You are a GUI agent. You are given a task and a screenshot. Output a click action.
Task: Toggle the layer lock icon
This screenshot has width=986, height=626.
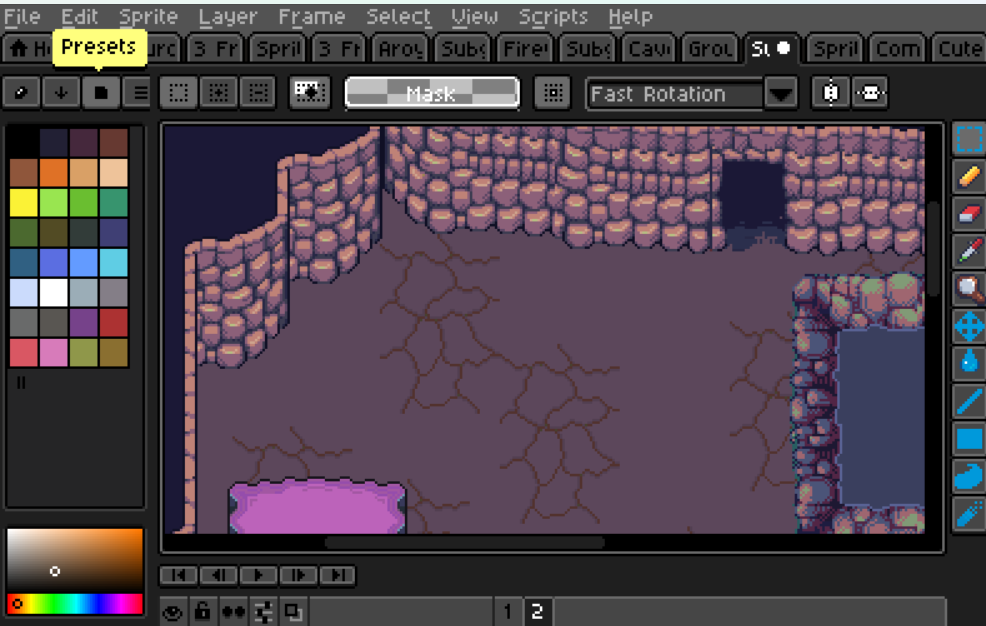[x=202, y=612]
